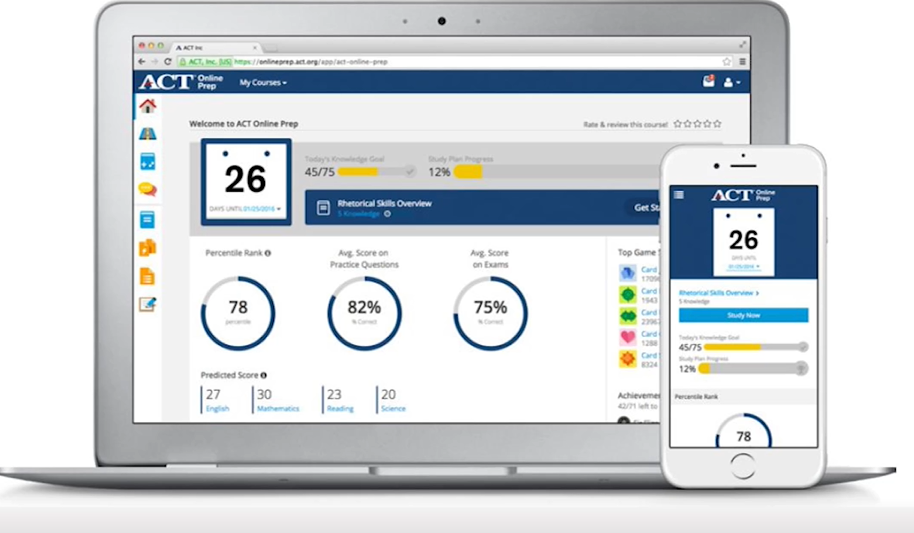The width and height of the screenshot is (914, 533).
Task: Open the orange sun game icon
Action: [x=628, y=359]
